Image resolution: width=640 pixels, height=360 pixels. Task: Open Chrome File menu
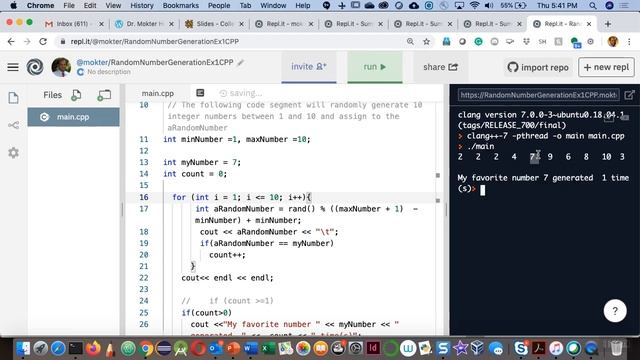tap(69, 5)
